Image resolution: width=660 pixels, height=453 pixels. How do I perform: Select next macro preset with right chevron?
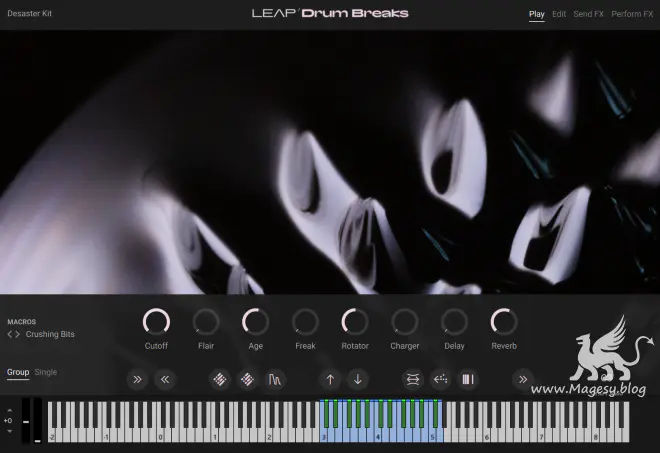[17, 334]
